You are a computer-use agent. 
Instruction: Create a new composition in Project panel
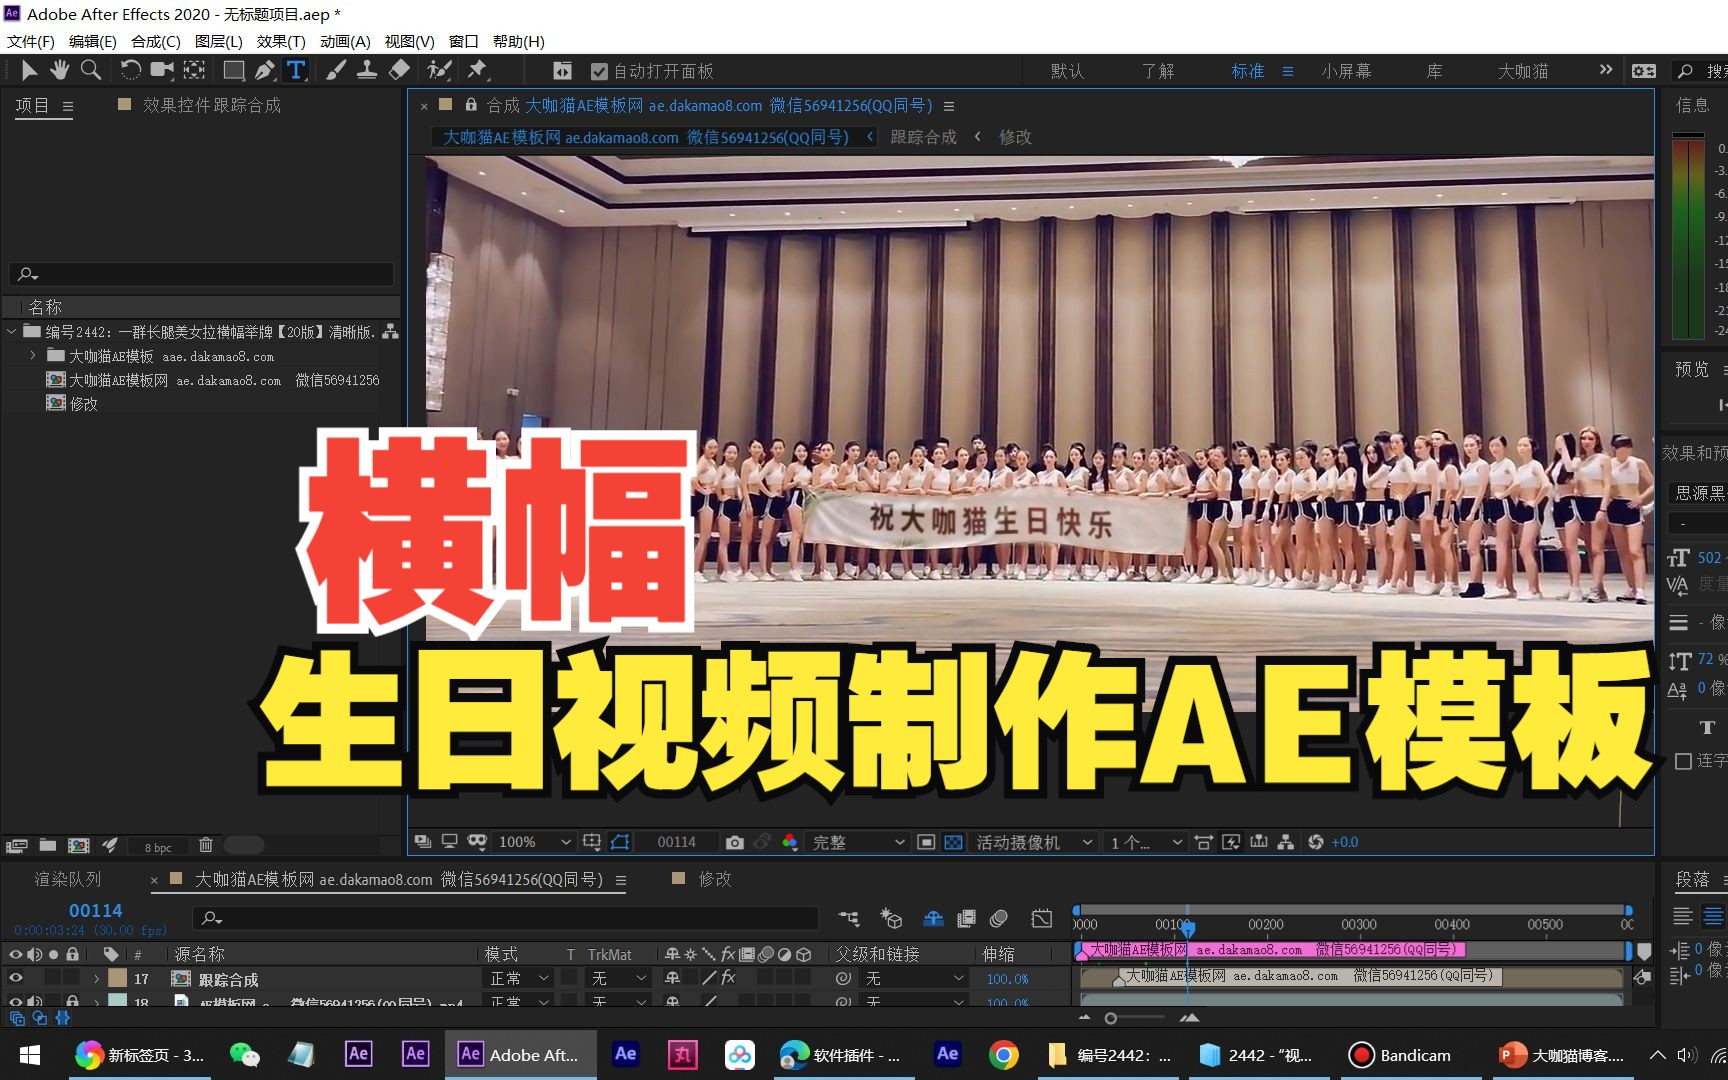click(78, 846)
